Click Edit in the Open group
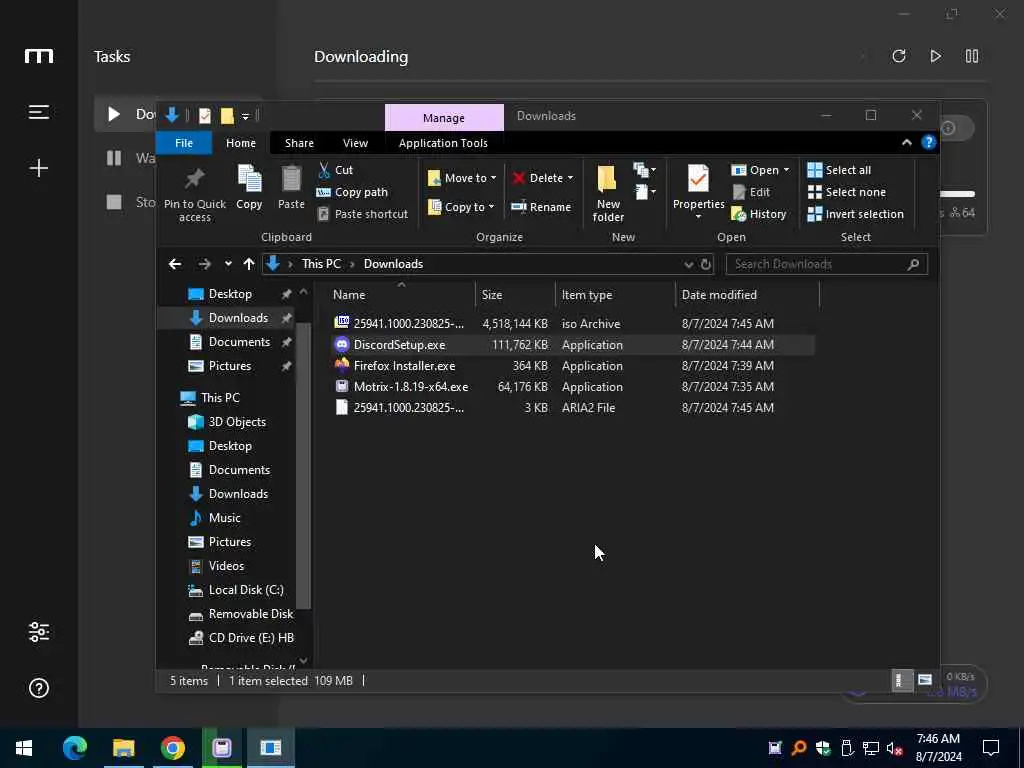 (x=751, y=192)
